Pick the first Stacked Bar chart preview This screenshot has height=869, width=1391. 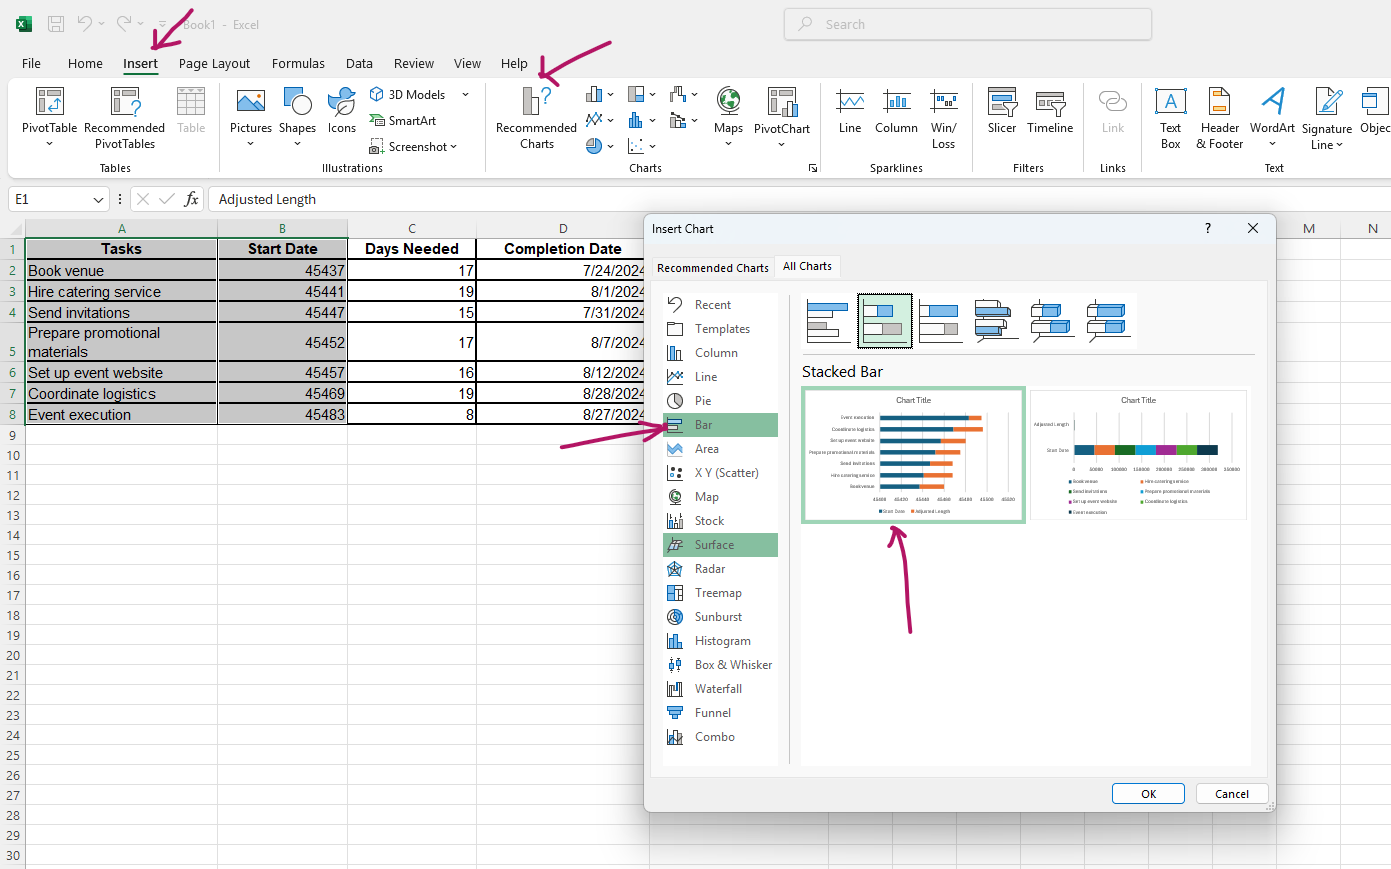tap(913, 454)
